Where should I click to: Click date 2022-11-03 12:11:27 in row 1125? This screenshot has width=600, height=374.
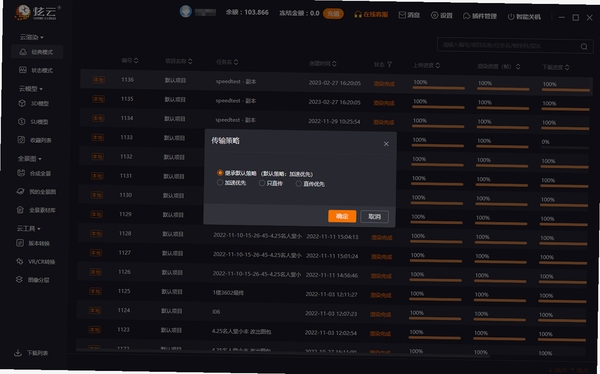click(331, 294)
